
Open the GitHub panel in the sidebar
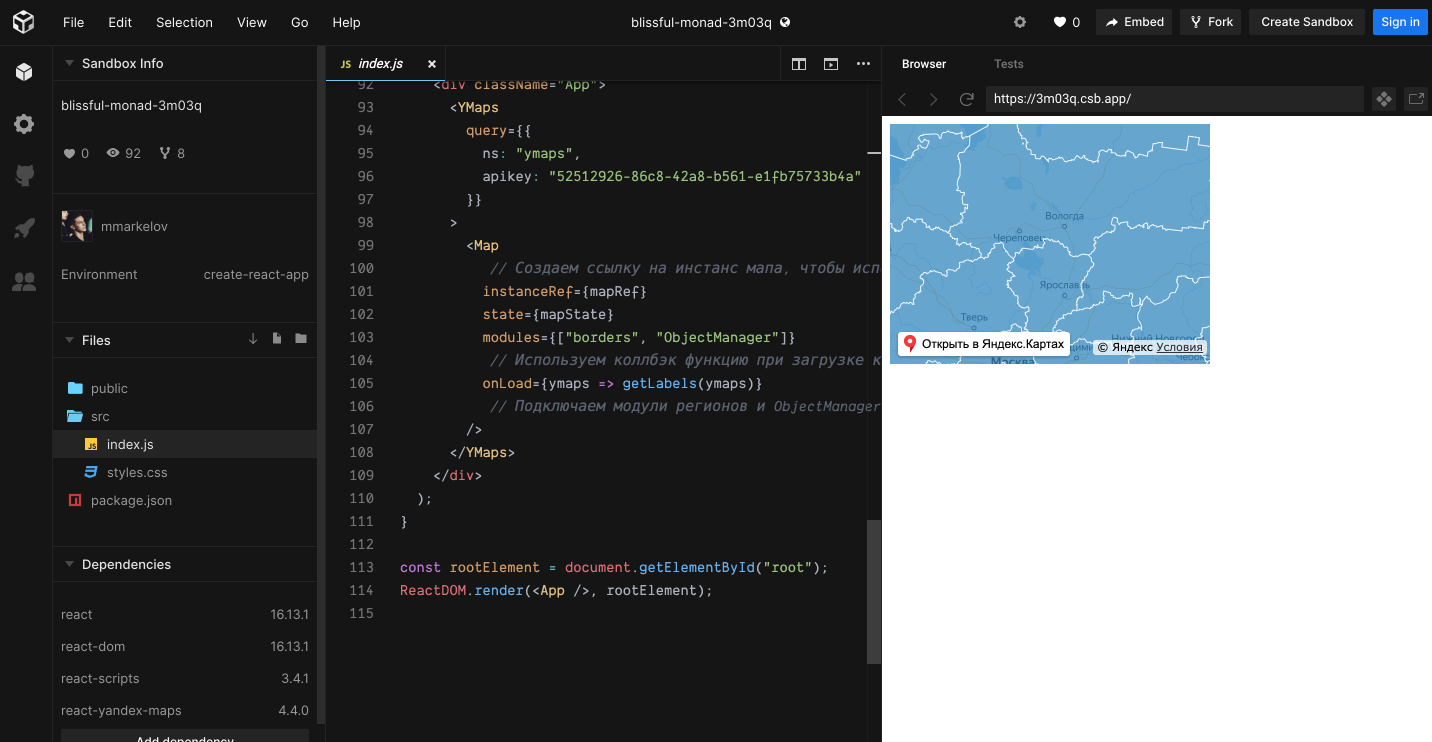[24, 175]
